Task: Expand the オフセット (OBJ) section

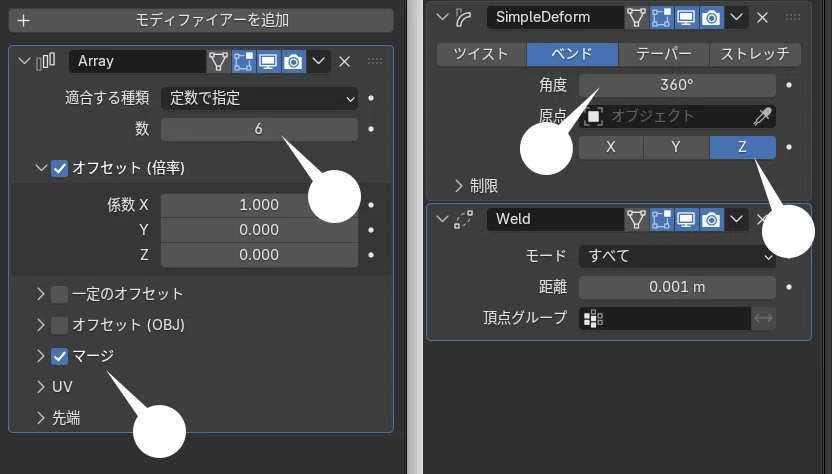Action: [x=41, y=325]
